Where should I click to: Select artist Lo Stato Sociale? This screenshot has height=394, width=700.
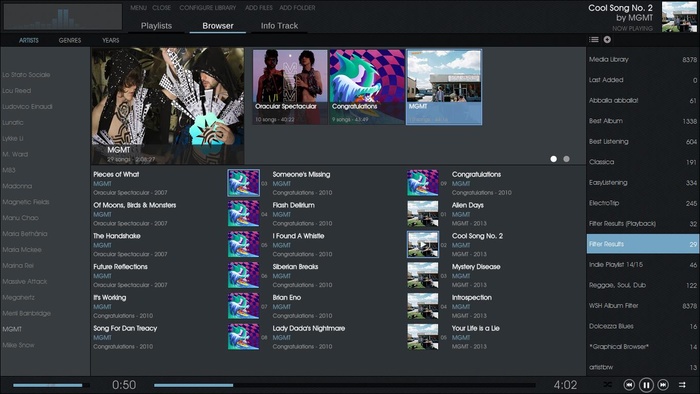coord(26,75)
